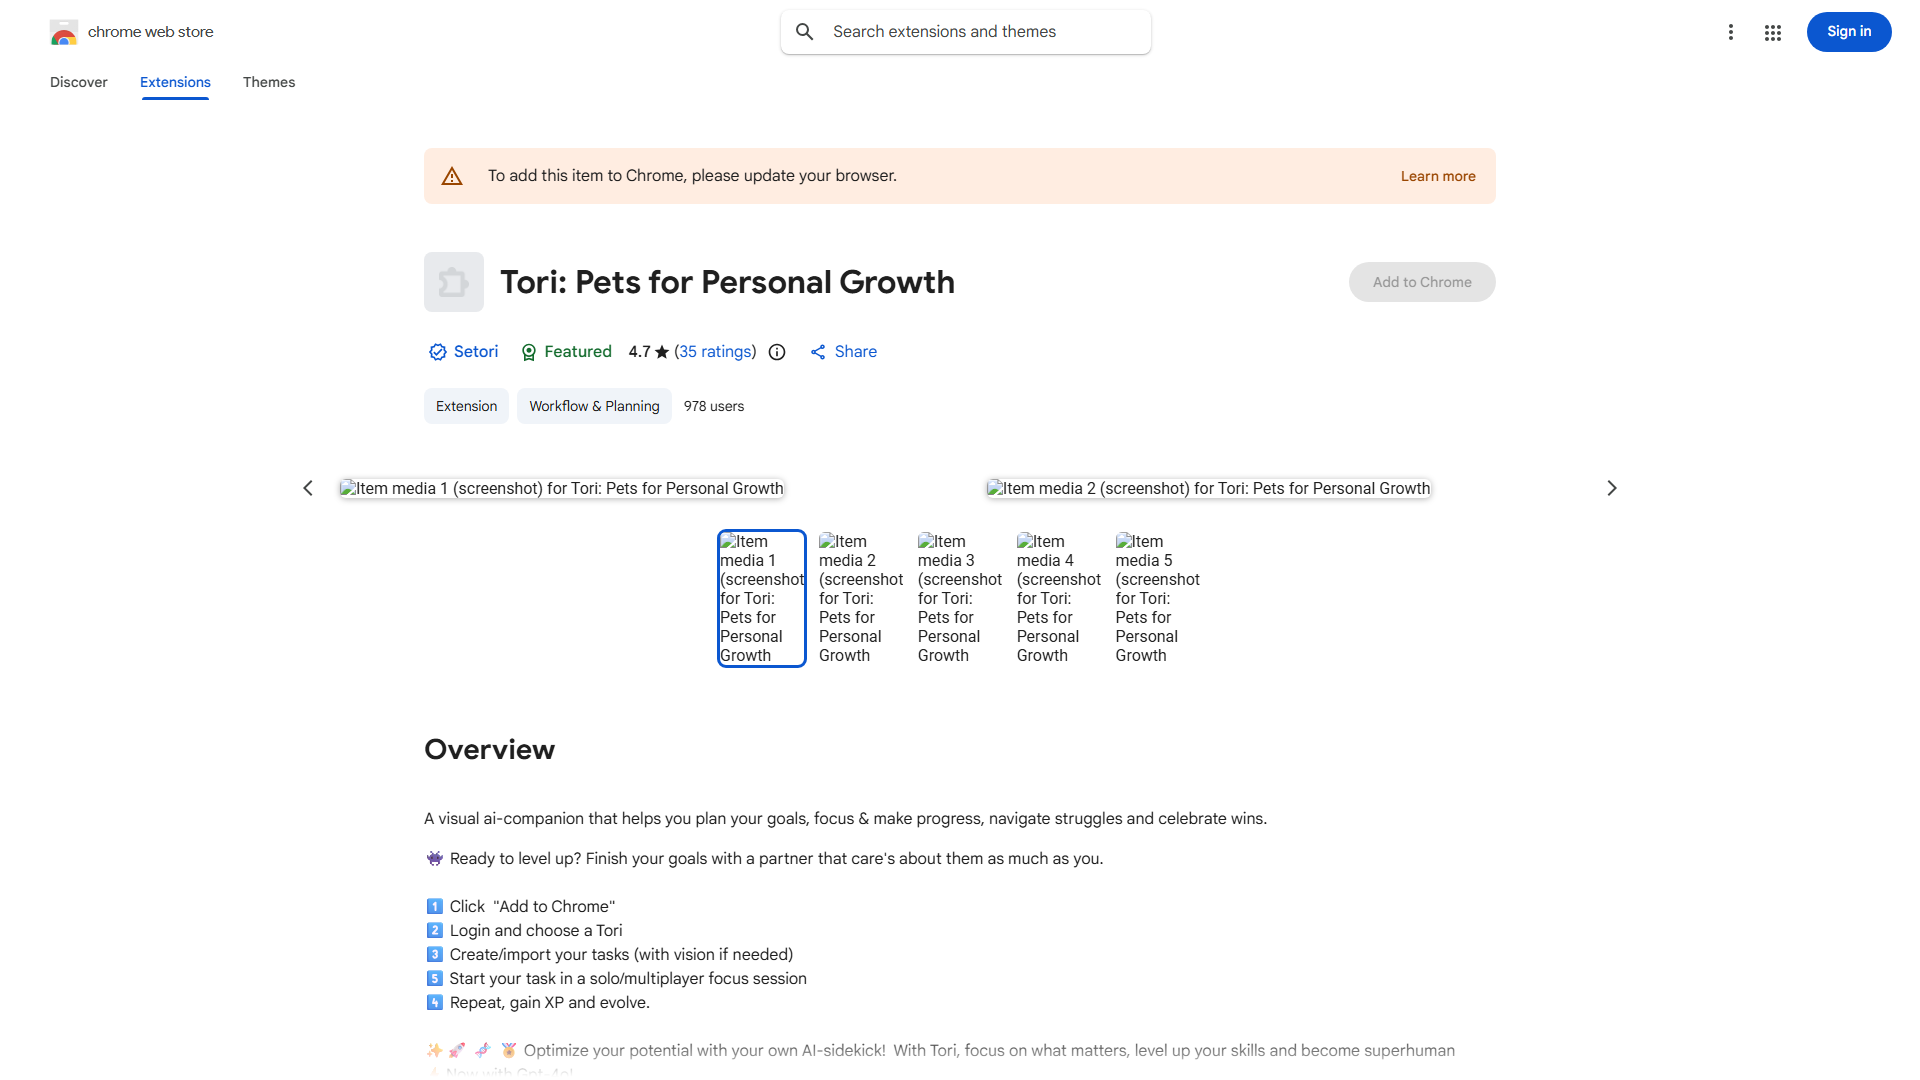The width and height of the screenshot is (1920, 1080).
Task: Open the Themes tab
Action: [269, 82]
